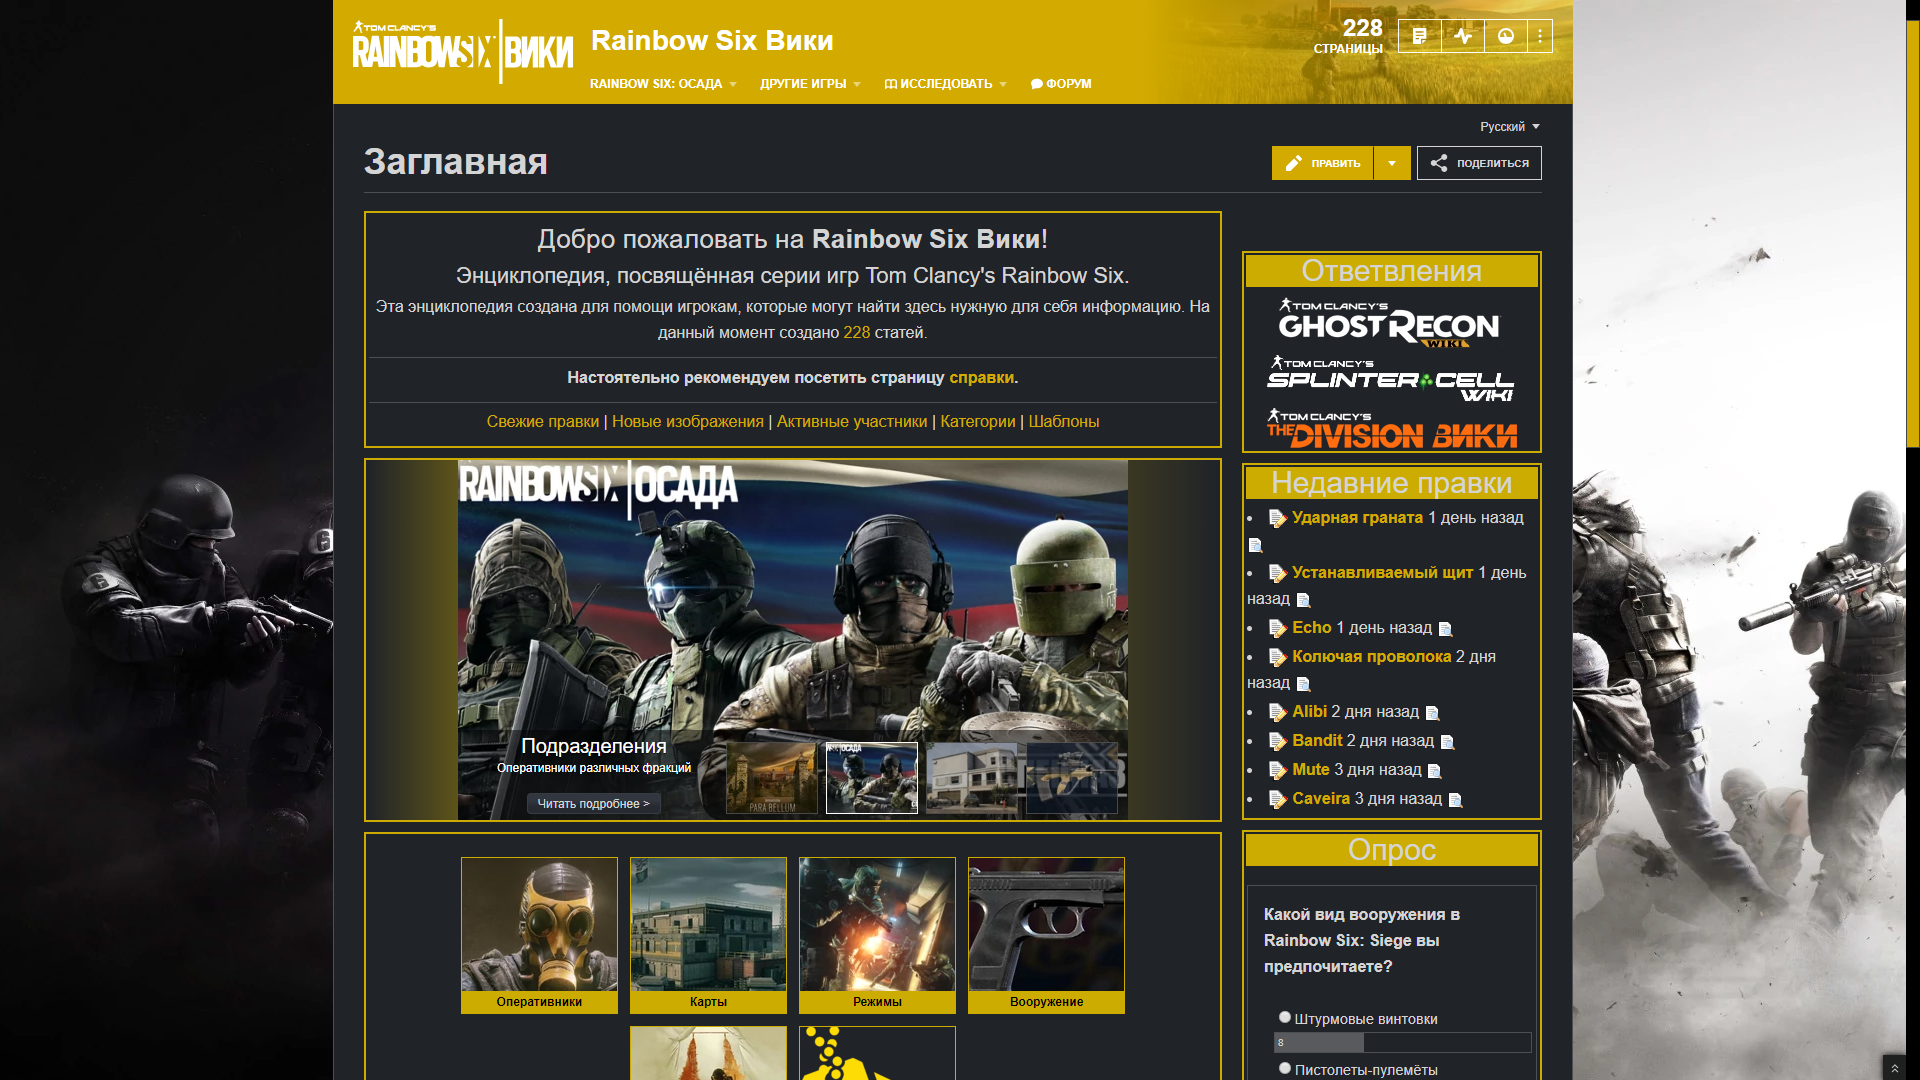Viewport: 1920px width, 1080px height.
Task: View diff page icon after Mute entry
Action: 1434,771
